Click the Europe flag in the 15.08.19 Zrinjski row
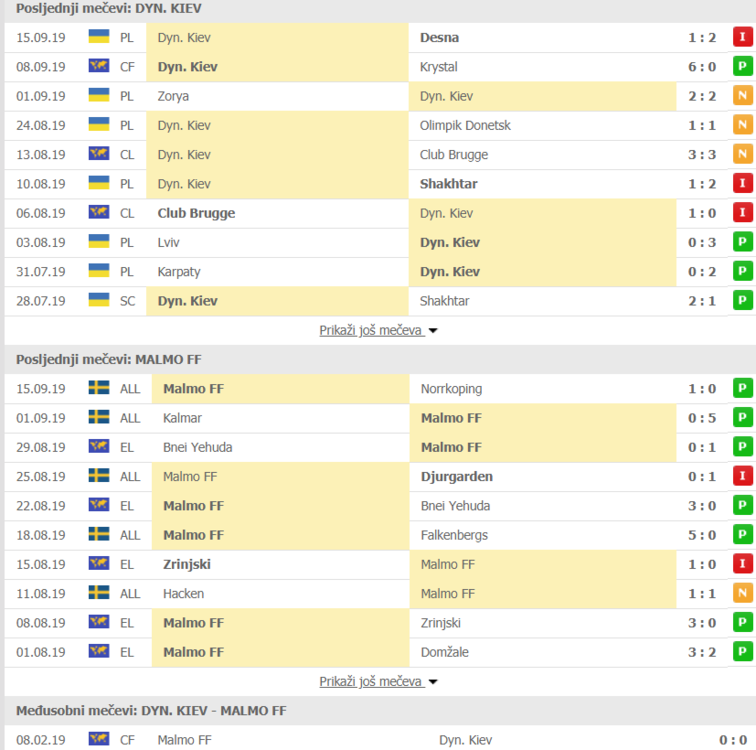Screen dimensions: 756x750 pos(99,563)
